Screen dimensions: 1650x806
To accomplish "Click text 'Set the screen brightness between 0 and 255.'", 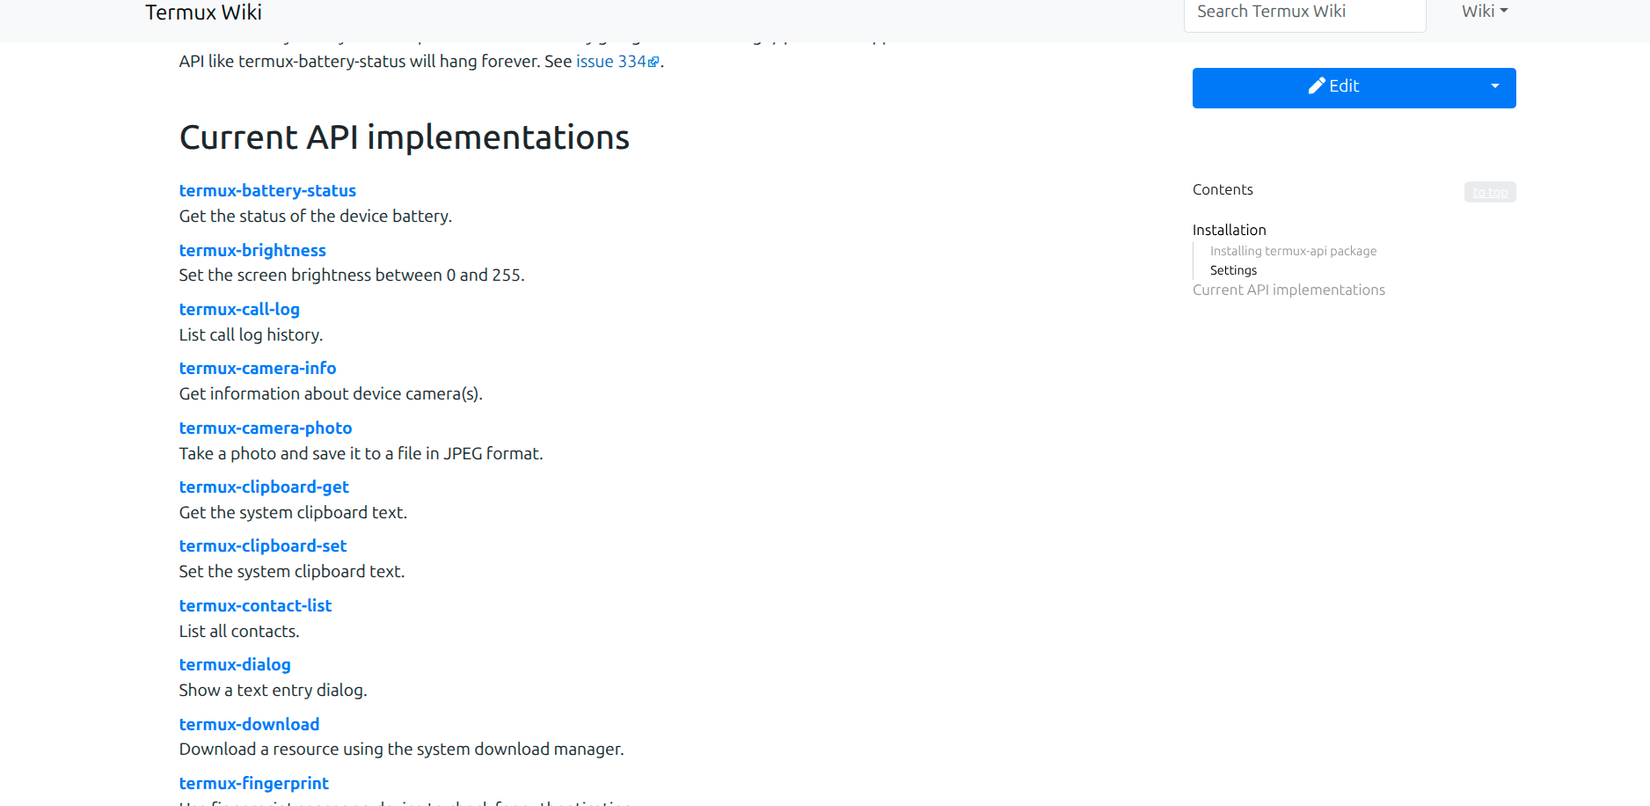I will click(351, 275).
